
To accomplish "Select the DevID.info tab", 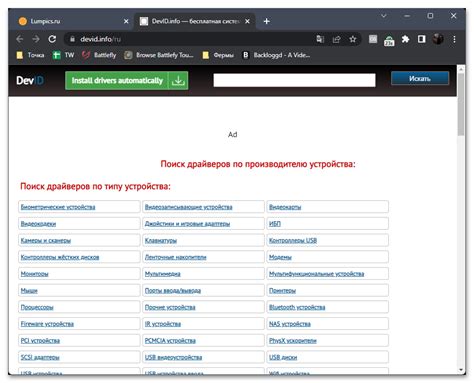I will [195, 21].
